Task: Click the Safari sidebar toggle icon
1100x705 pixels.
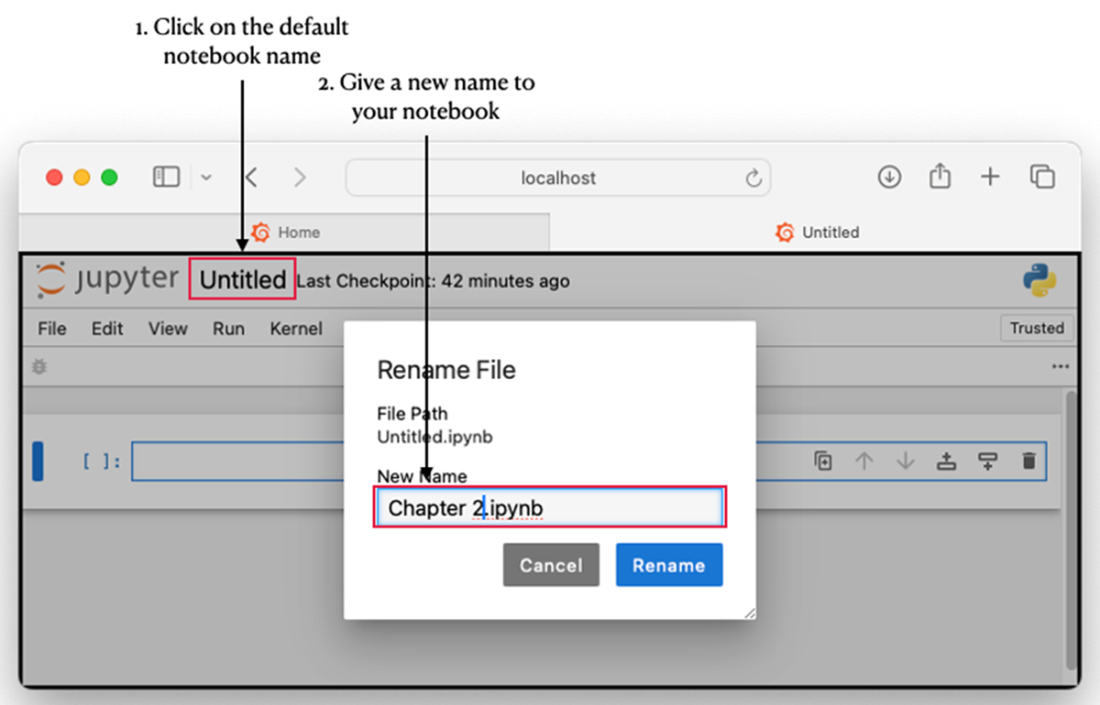Action: coord(166,177)
